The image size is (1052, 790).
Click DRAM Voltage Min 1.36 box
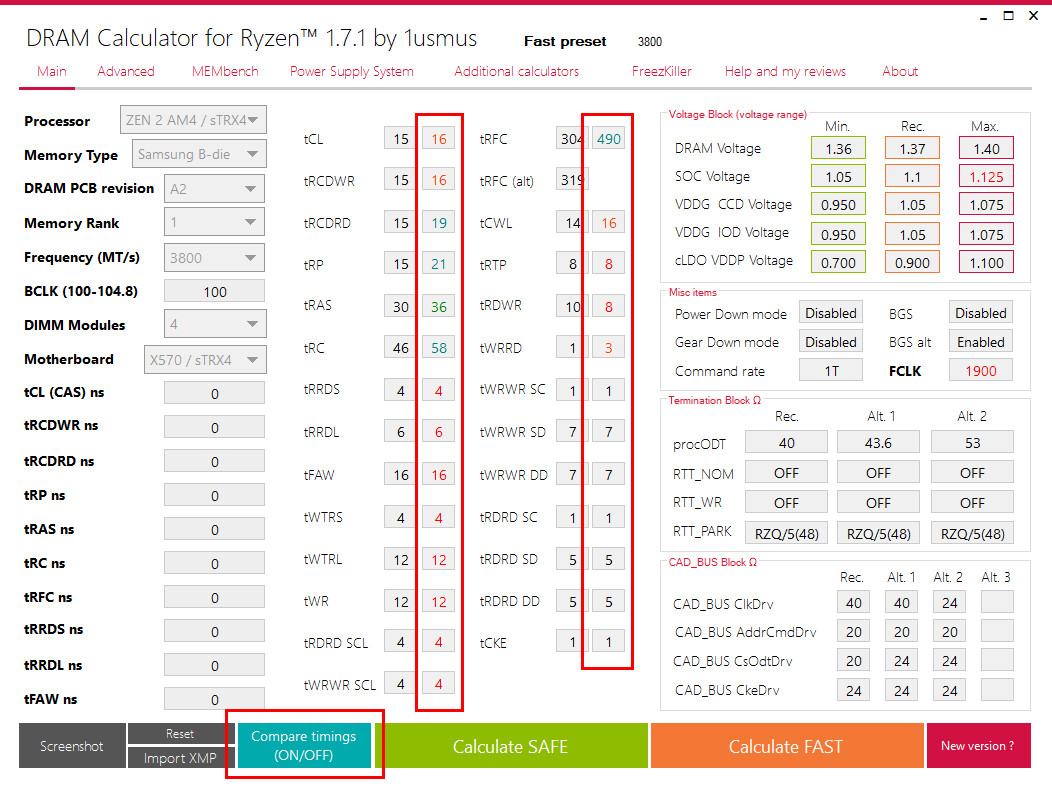tap(839, 148)
